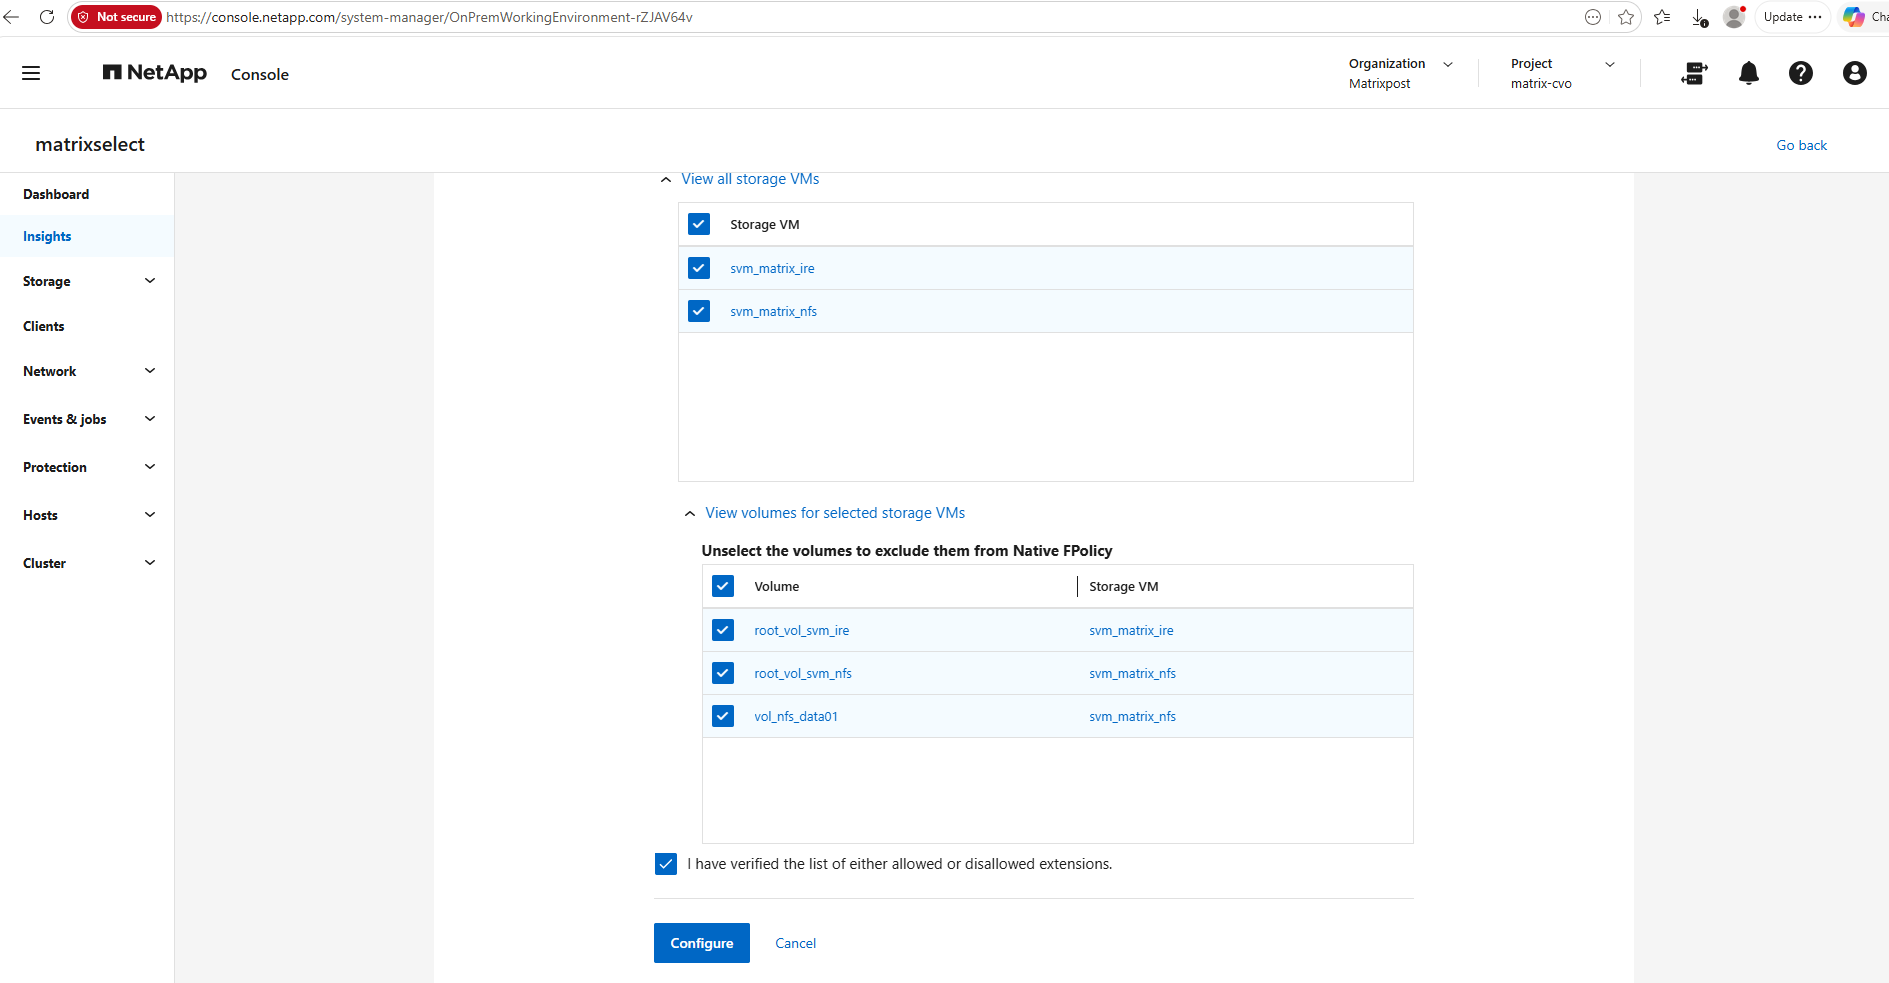Click the root_vol_svm_ire volume name
Viewport: 1889px width, 983px height.
point(802,631)
